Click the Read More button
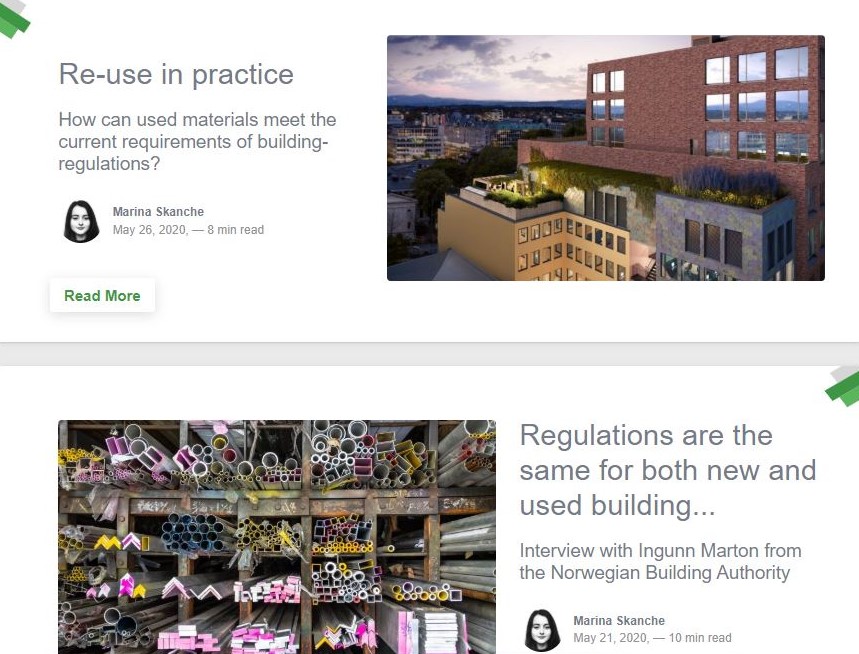The image size is (859, 654). [102, 296]
